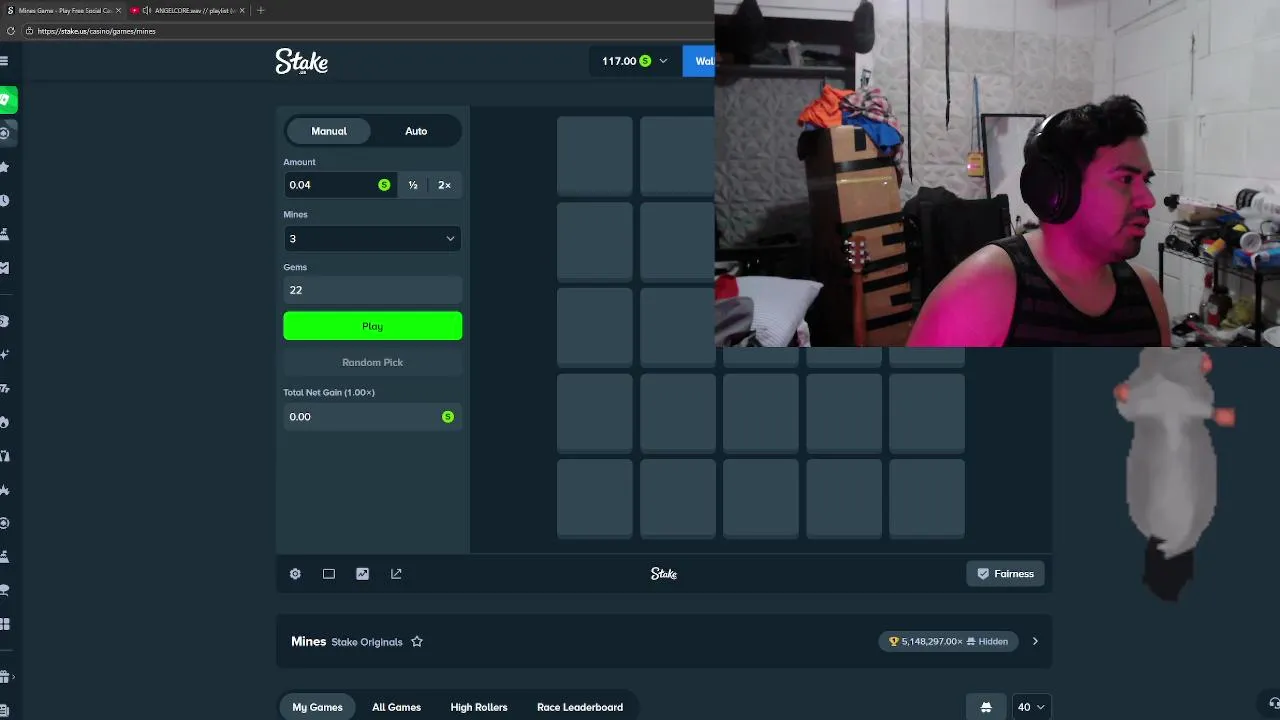Screen dimensions: 1280x720
Task: Click the green Play button
Action: [x=372, y=326]
